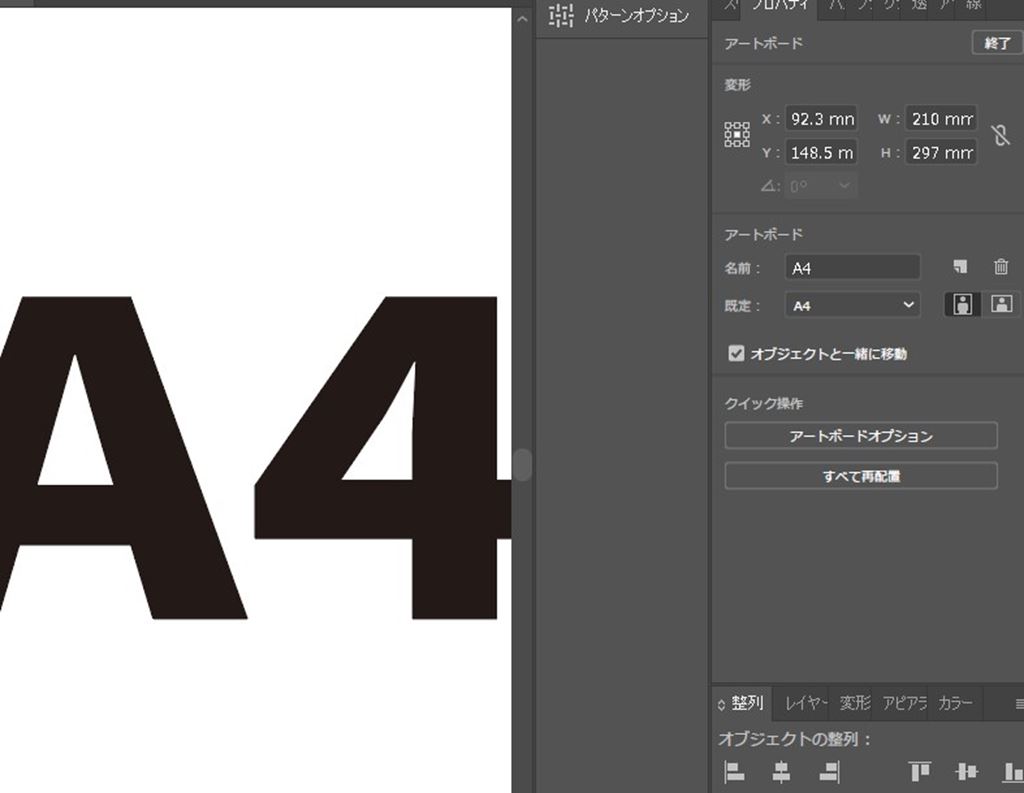Image resolution: width=1024 pixels, height=793 pixels.
Task: Click the artboard 名前 field containing A4
Action: [x=852, y=268]
